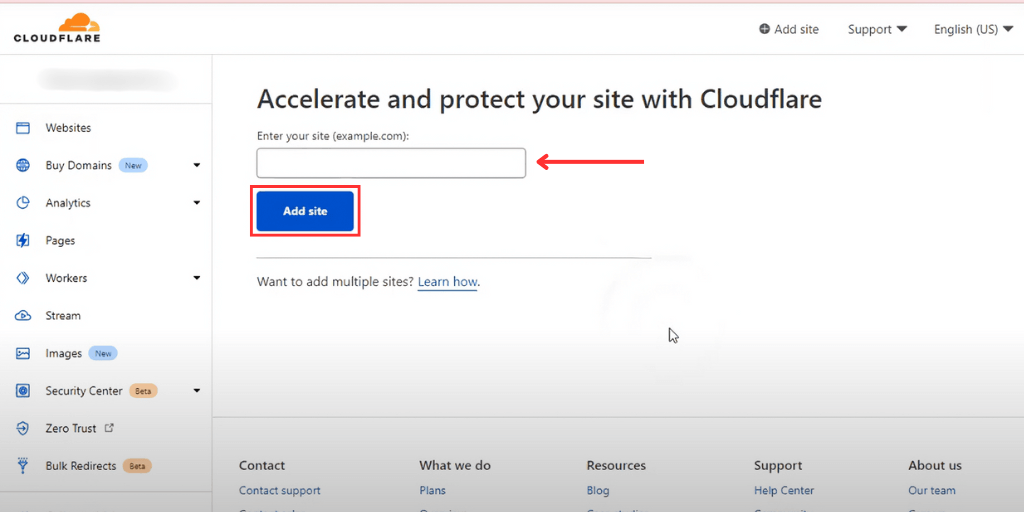Open the English (US) language dropdown

[974, 29]
